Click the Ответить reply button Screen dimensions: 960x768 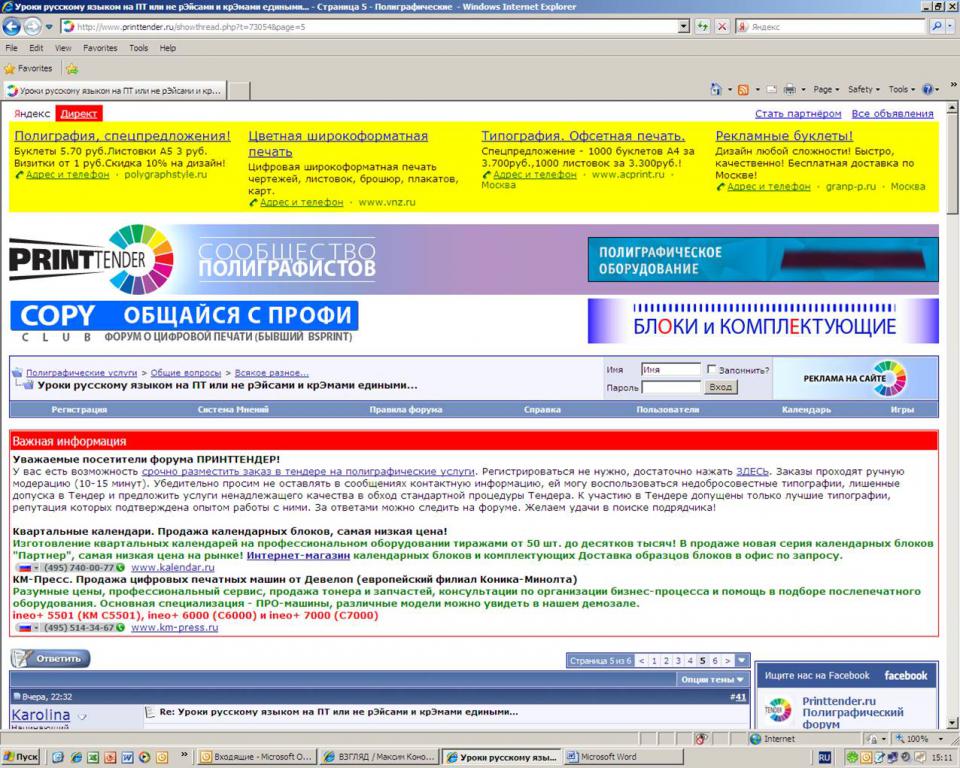(x=51, y=659)
